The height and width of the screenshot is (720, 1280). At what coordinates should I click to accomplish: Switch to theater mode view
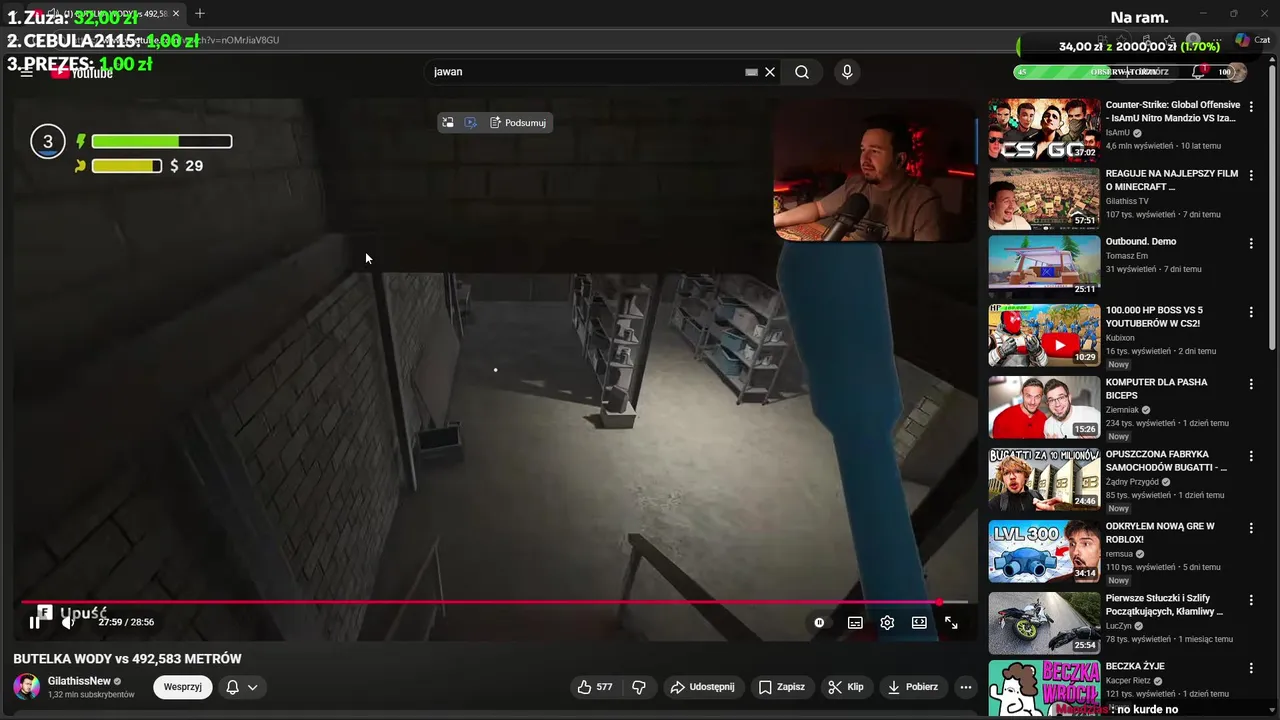coord(919,622)
